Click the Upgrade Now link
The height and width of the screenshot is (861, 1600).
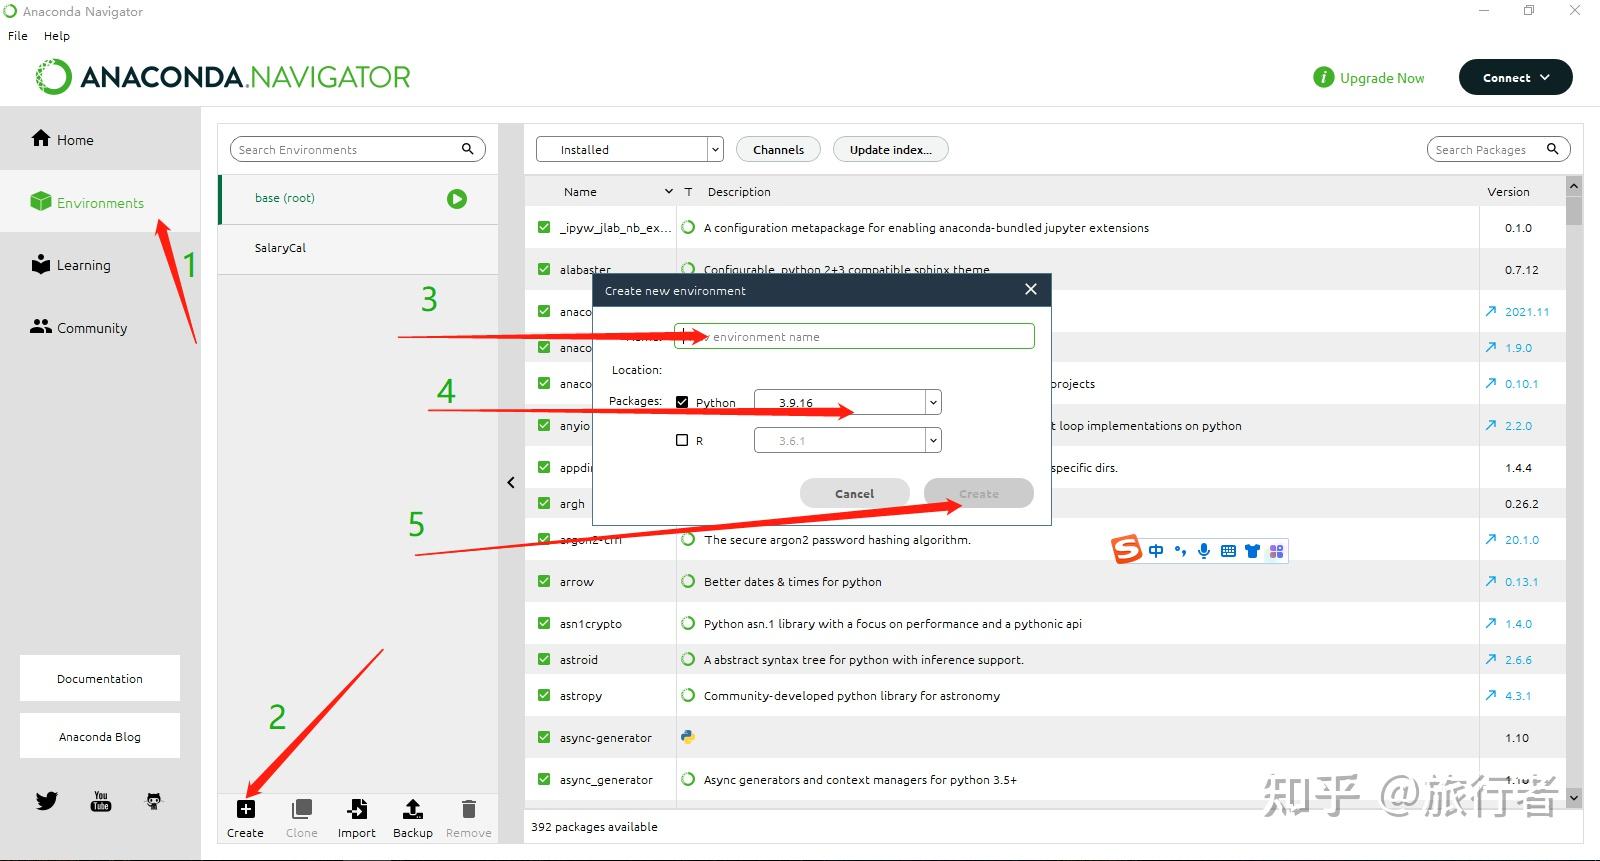point(1382,78)
